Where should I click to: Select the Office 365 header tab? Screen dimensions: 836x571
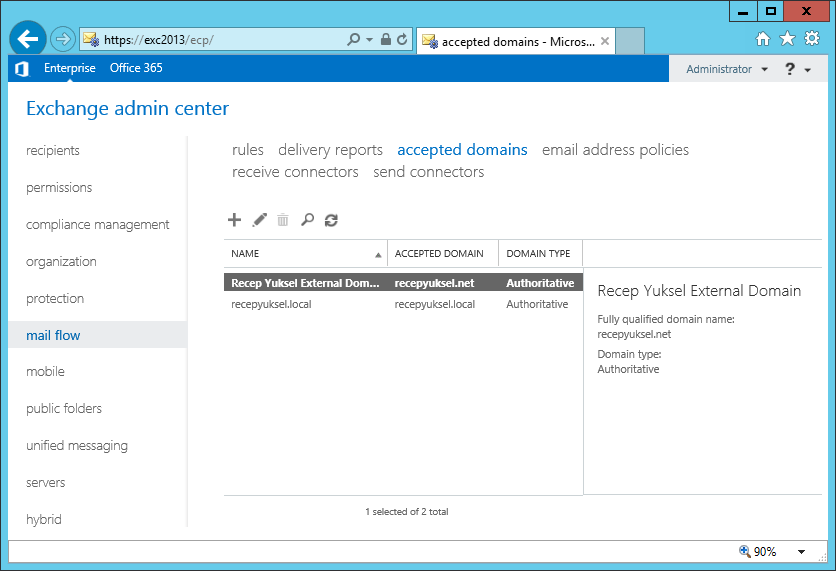click(x=136, y=68)
